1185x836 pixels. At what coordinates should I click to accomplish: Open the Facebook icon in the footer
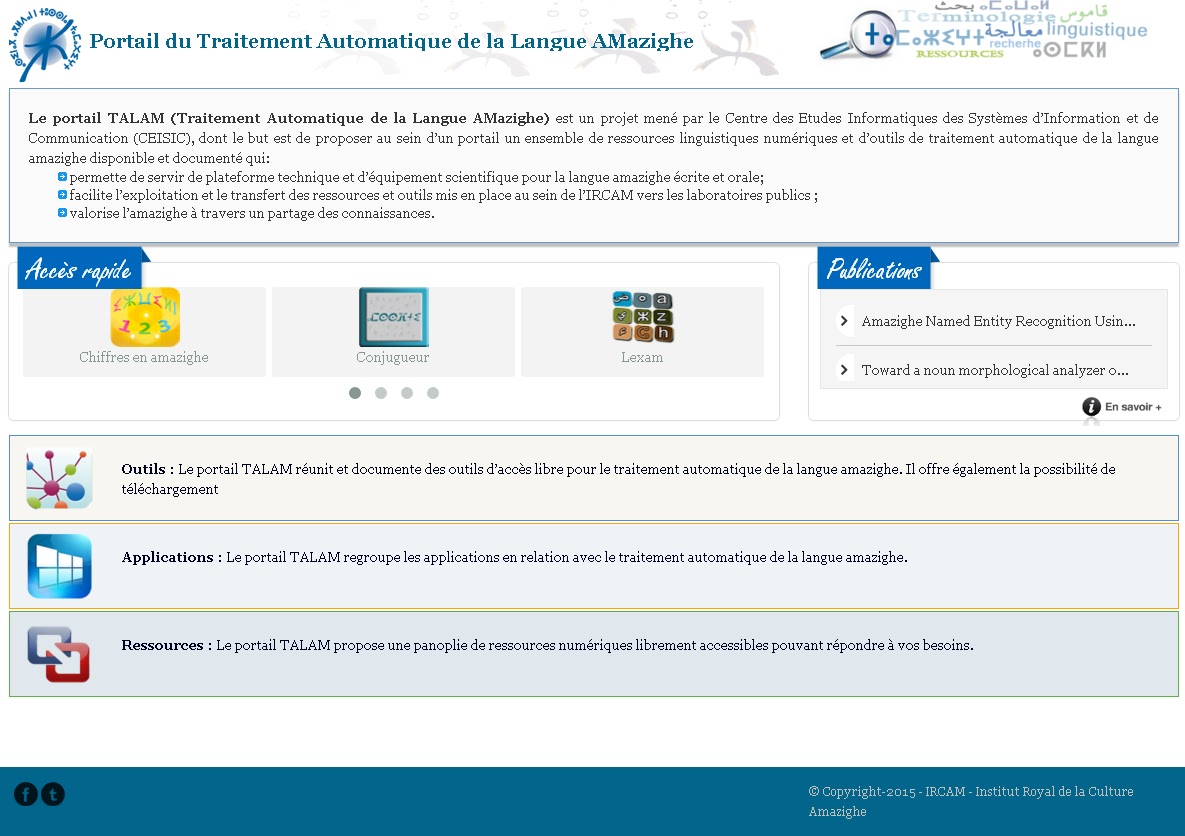26,794
